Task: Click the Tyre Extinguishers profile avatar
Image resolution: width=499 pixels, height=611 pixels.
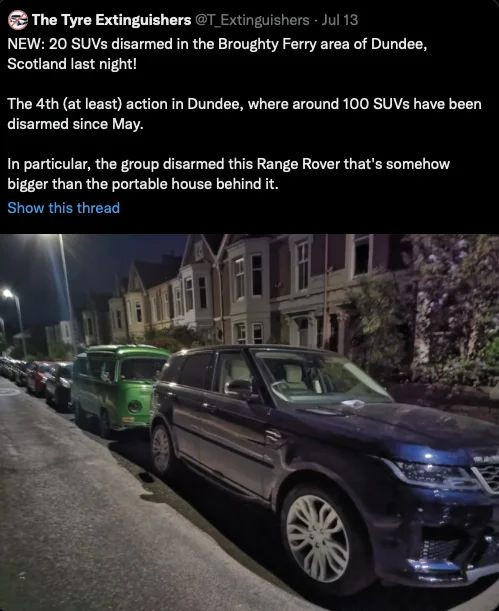Action: coord(18,20)
